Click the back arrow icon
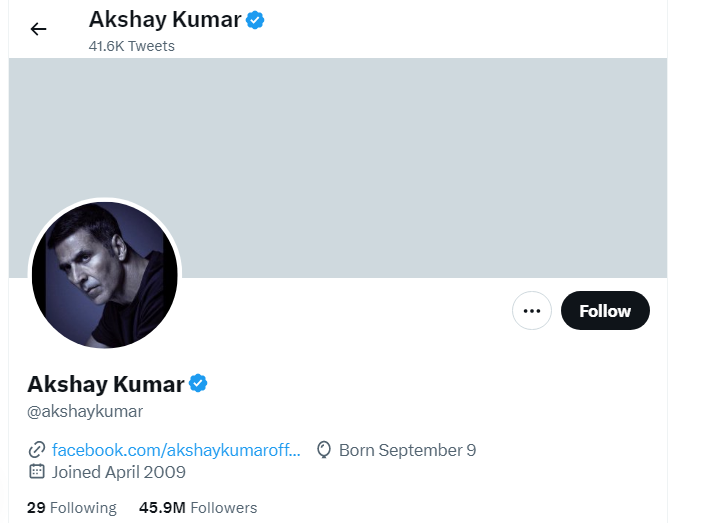The height and width of the screenshot is (523, 724). [38, 29]
